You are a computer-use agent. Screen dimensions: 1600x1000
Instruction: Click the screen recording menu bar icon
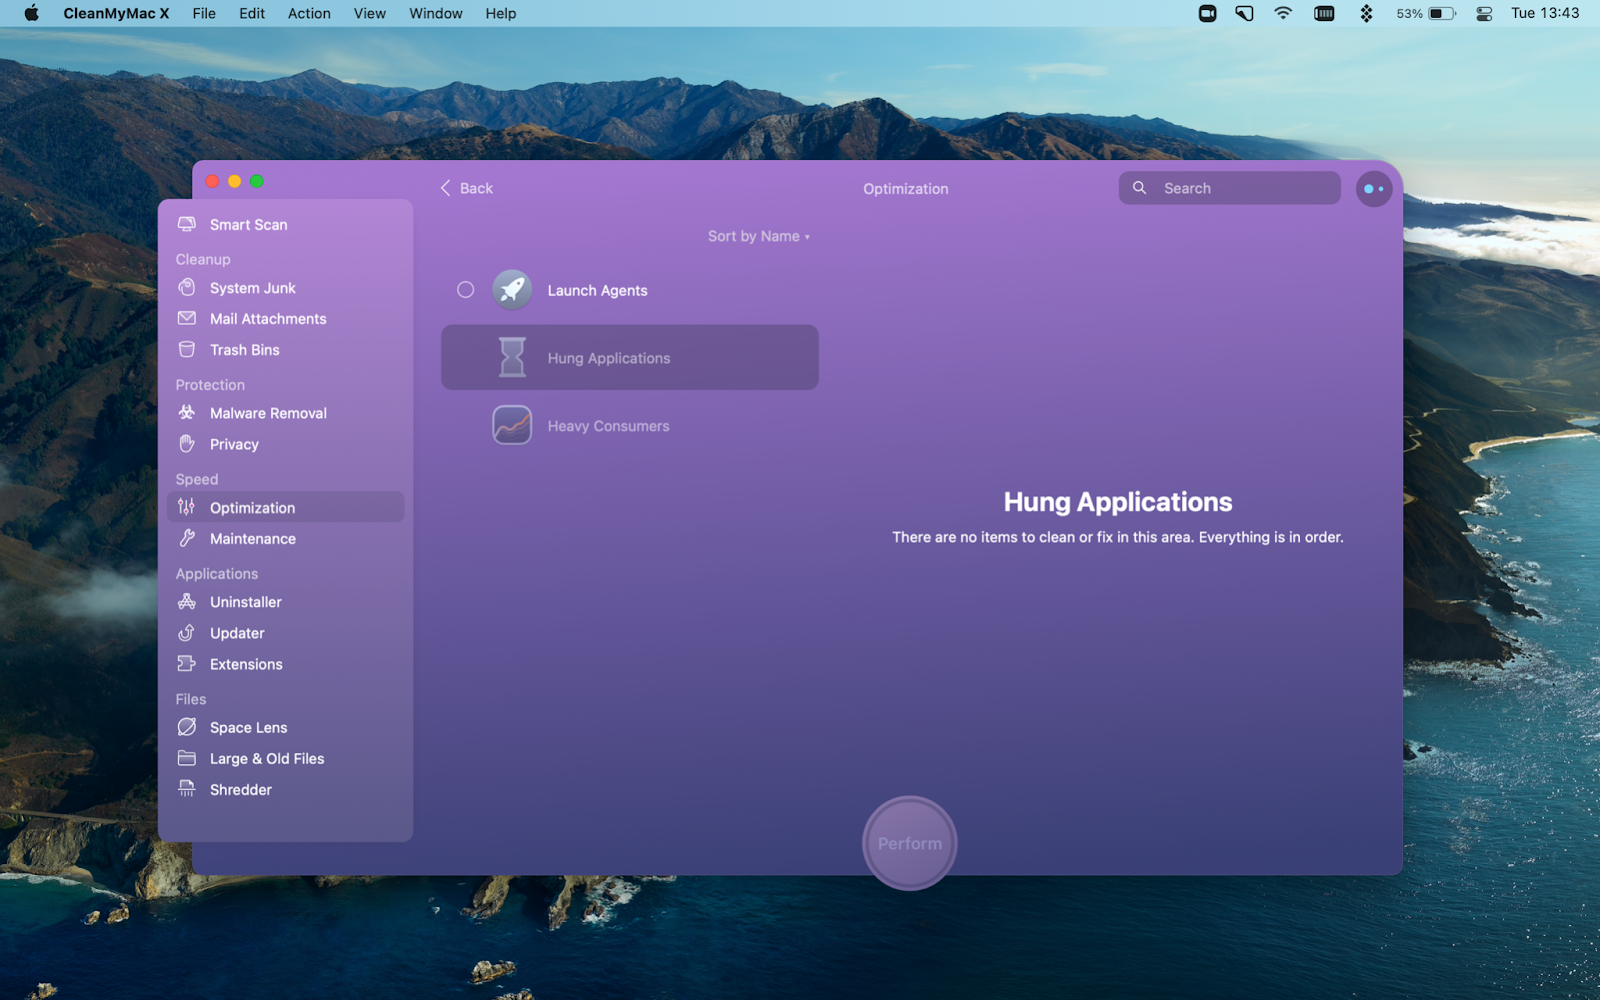point(1208,13)
